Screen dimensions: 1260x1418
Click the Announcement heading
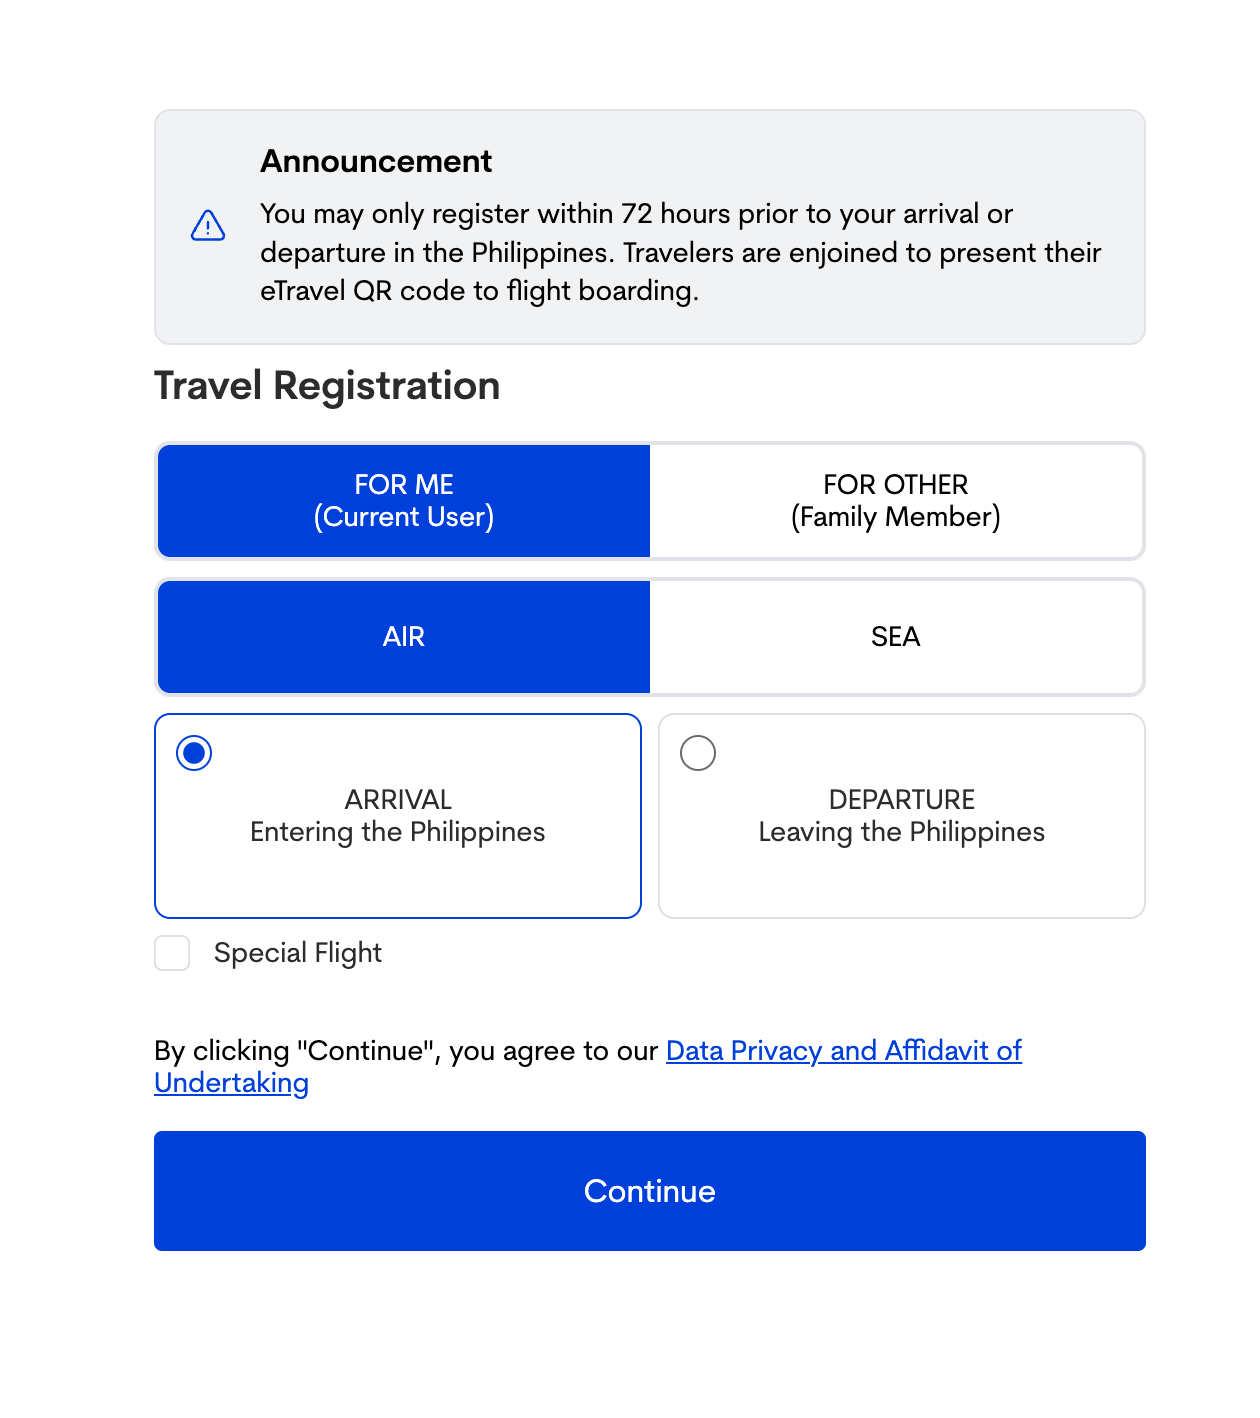[x=376, y=162]
